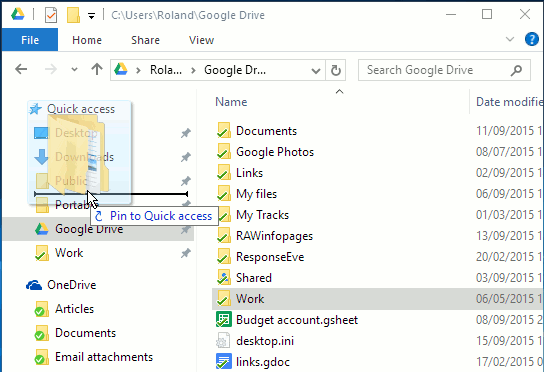Select the Rola... breadcrumb segment
Viewport: 544px width, 372px height.
tap(165, 70)
